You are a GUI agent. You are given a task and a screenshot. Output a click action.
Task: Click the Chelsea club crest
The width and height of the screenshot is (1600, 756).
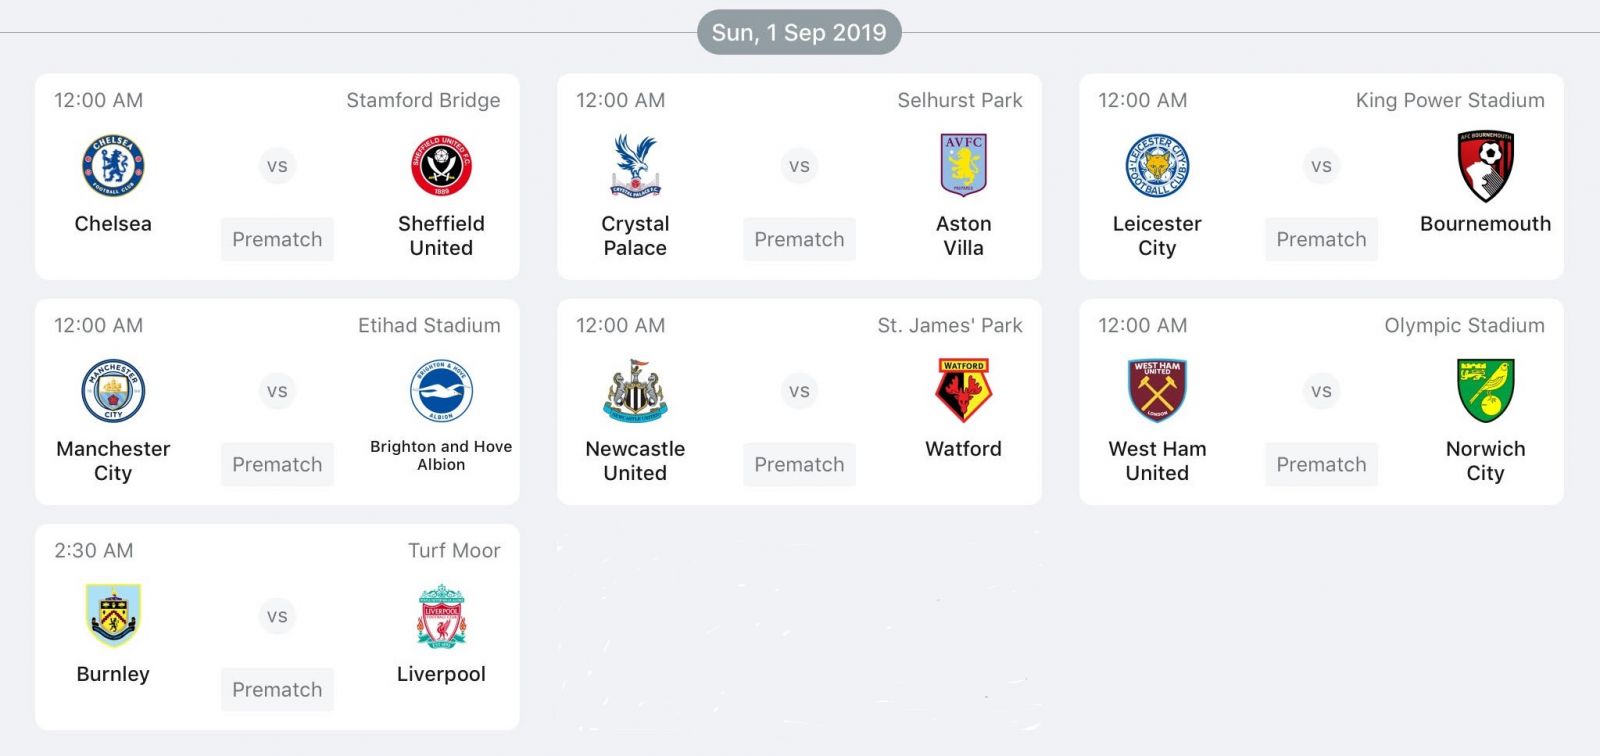coord(113,166)
